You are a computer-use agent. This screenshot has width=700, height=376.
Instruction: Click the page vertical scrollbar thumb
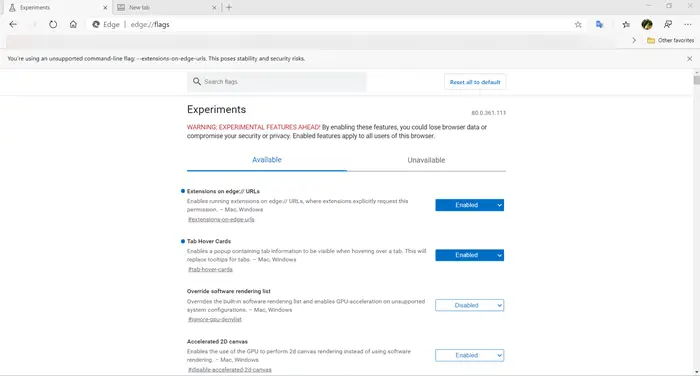pyautogui.click(x=696, y=80)
